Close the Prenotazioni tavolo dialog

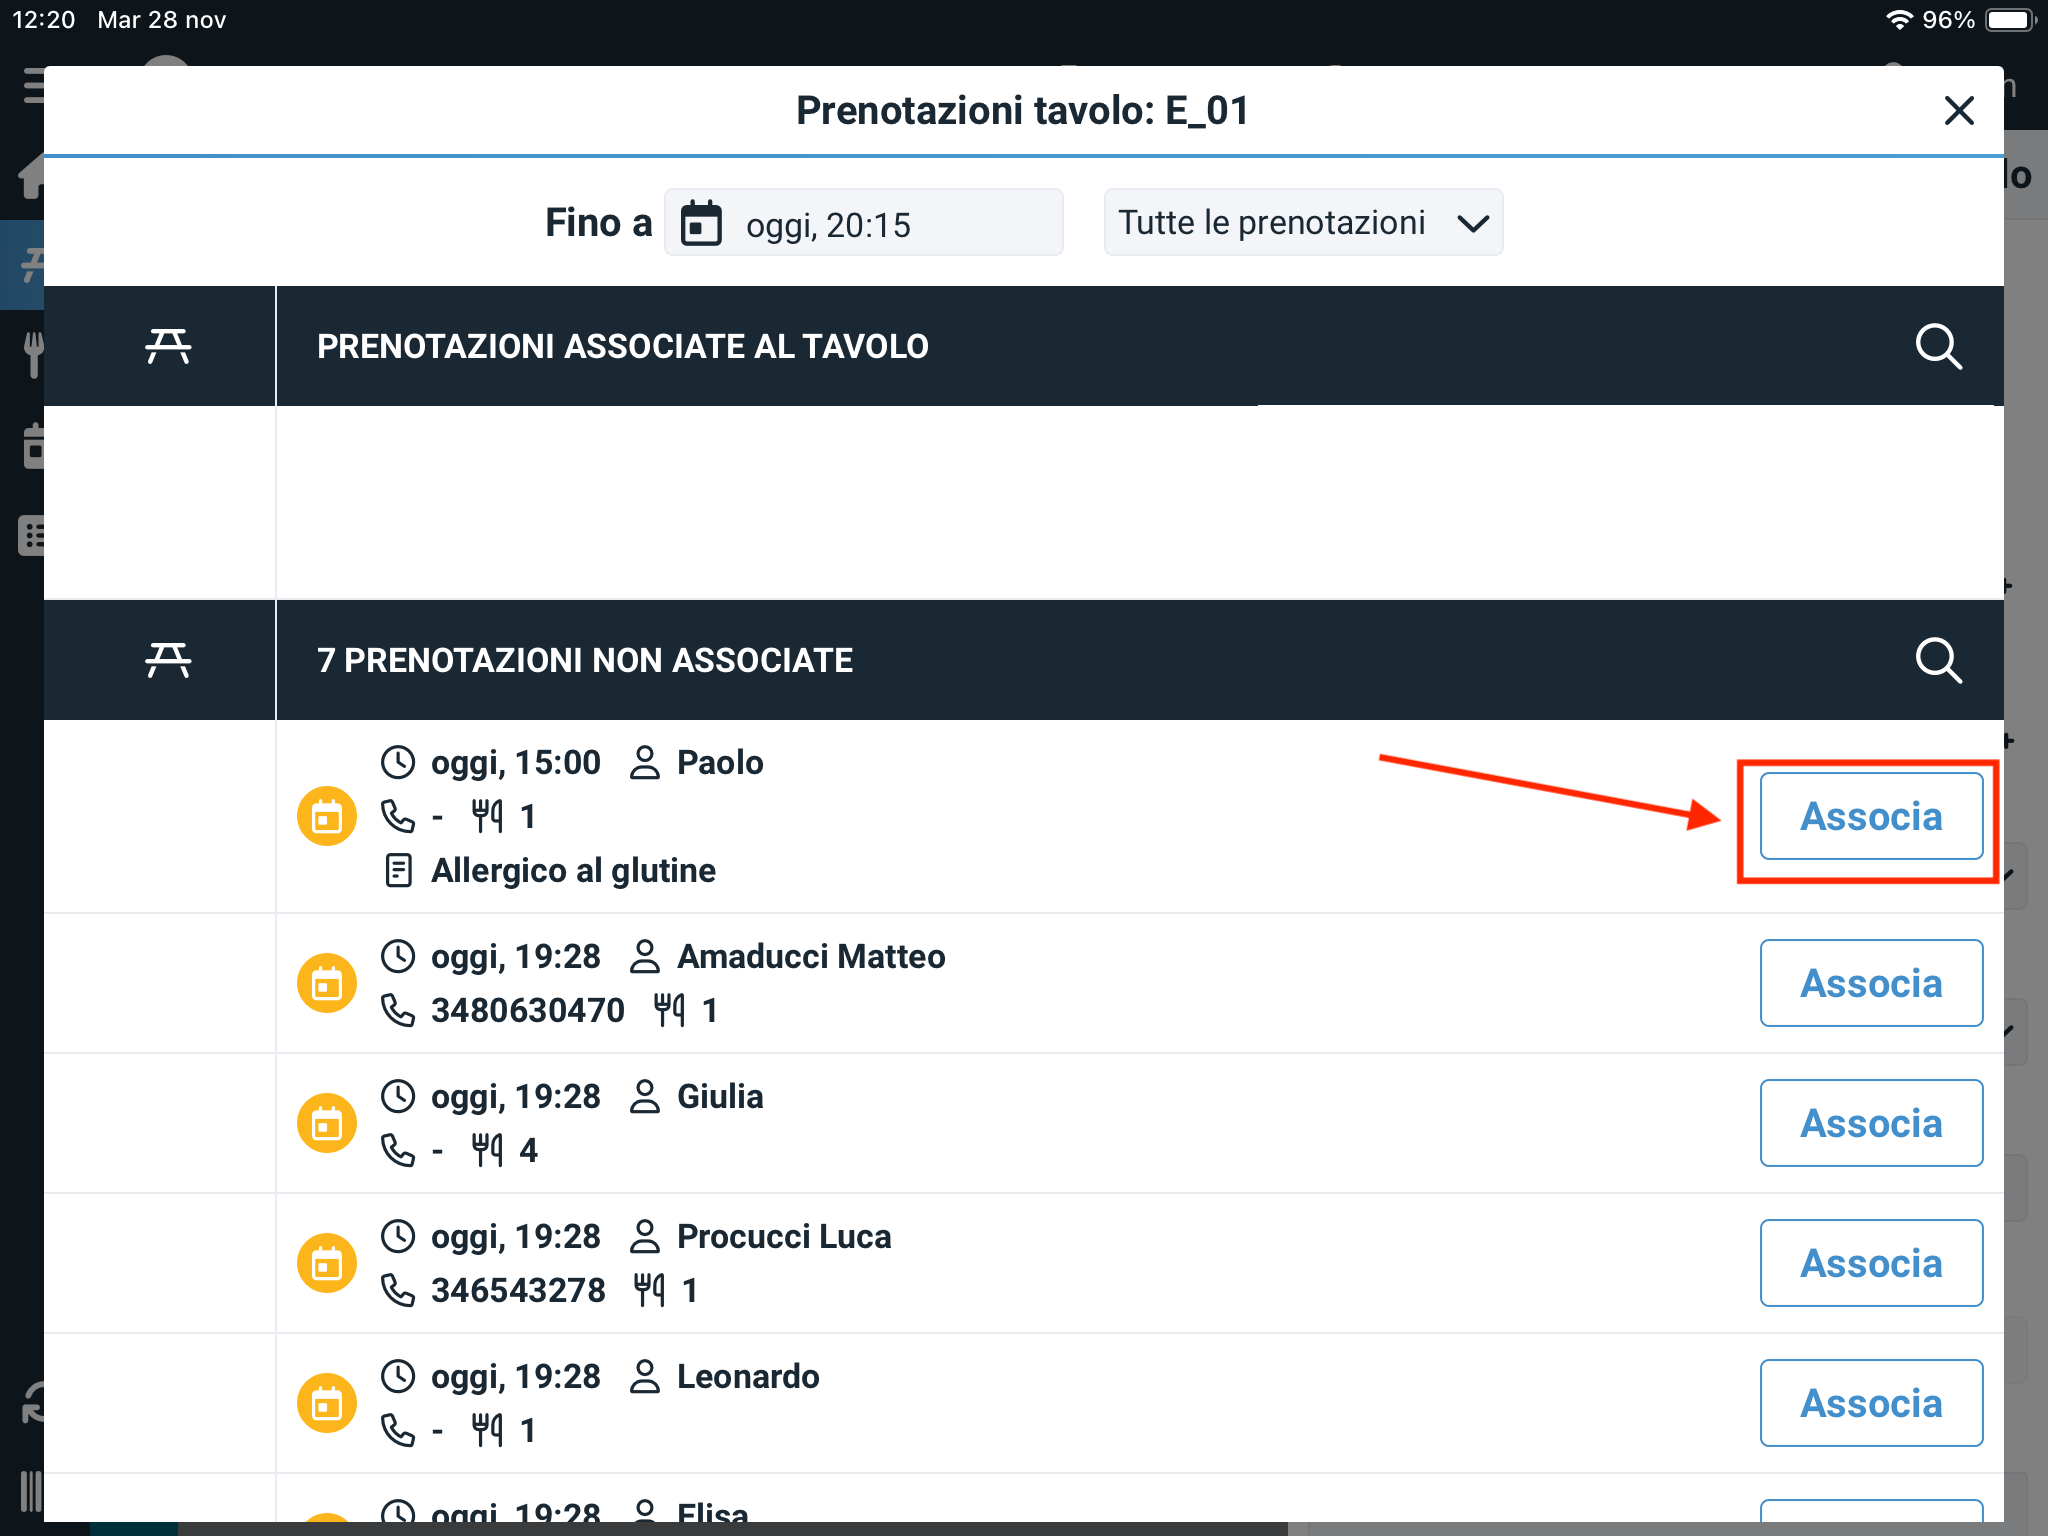[1959, 110]
